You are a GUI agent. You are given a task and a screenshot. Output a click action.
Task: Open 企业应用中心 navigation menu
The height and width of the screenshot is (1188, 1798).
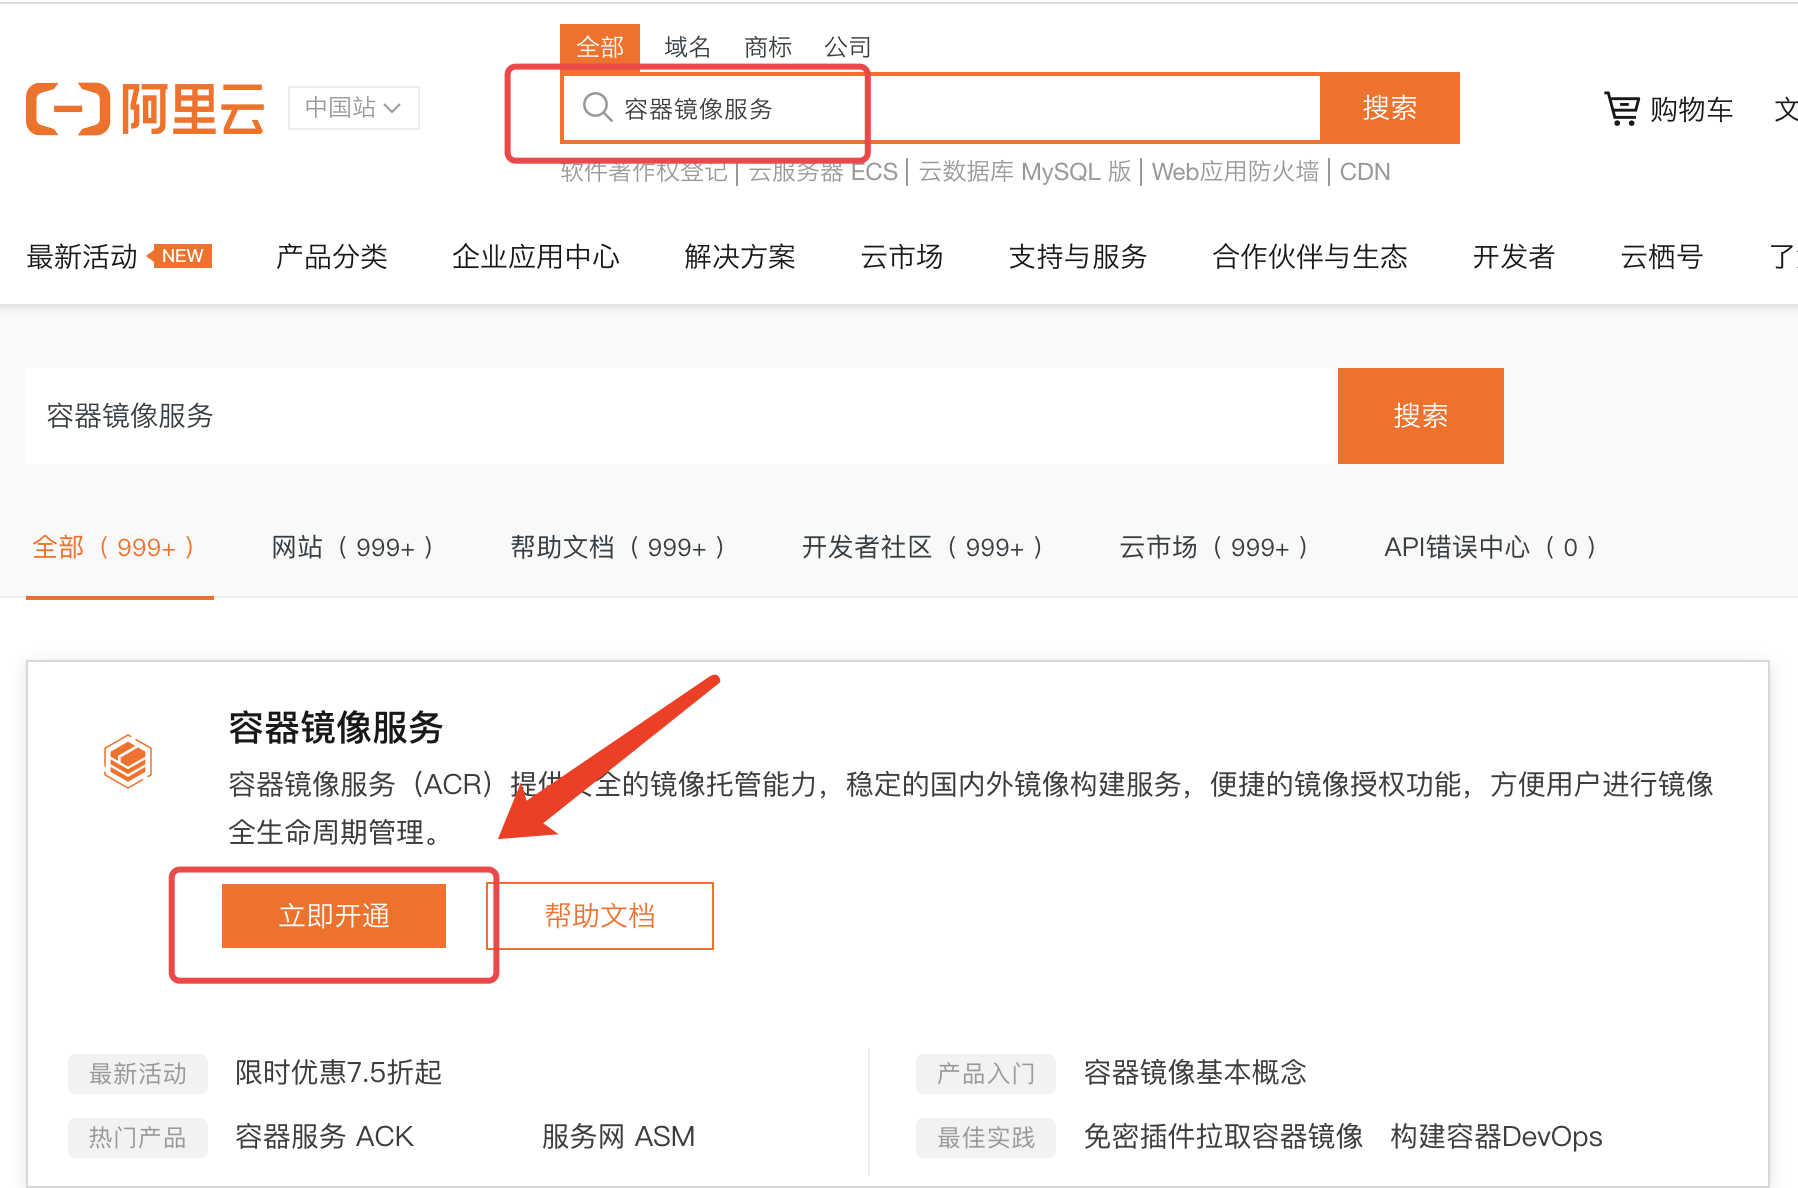point(536,257)
